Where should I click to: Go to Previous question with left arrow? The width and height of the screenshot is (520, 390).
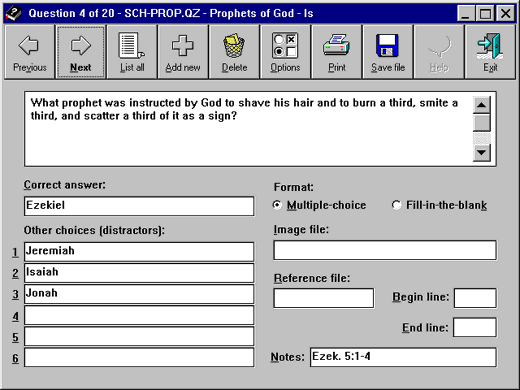(x=29, y=52)
